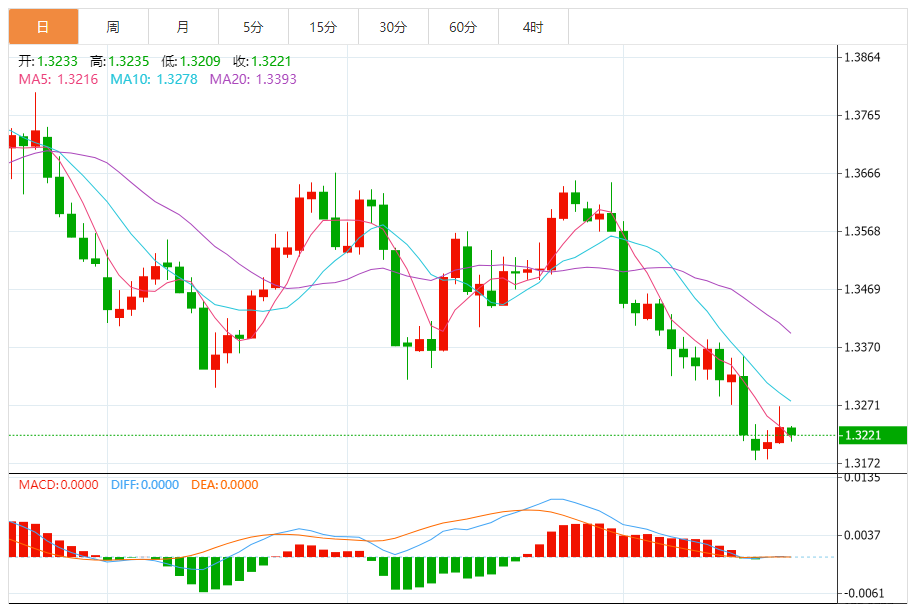
Task: Click the green 1.3221 current price tag
Action: (x=872, y=435)
